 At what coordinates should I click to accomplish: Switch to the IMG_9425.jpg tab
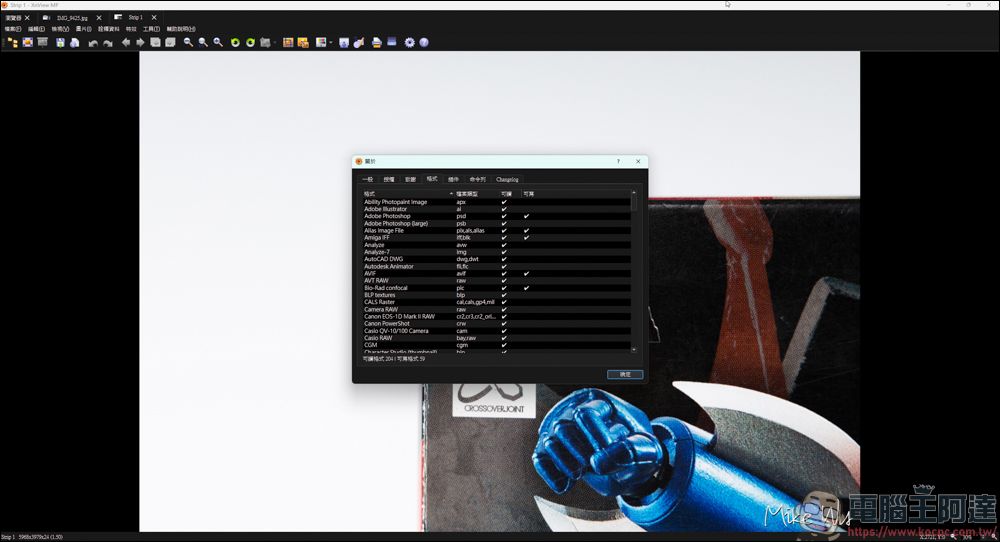tap(71, 18)
